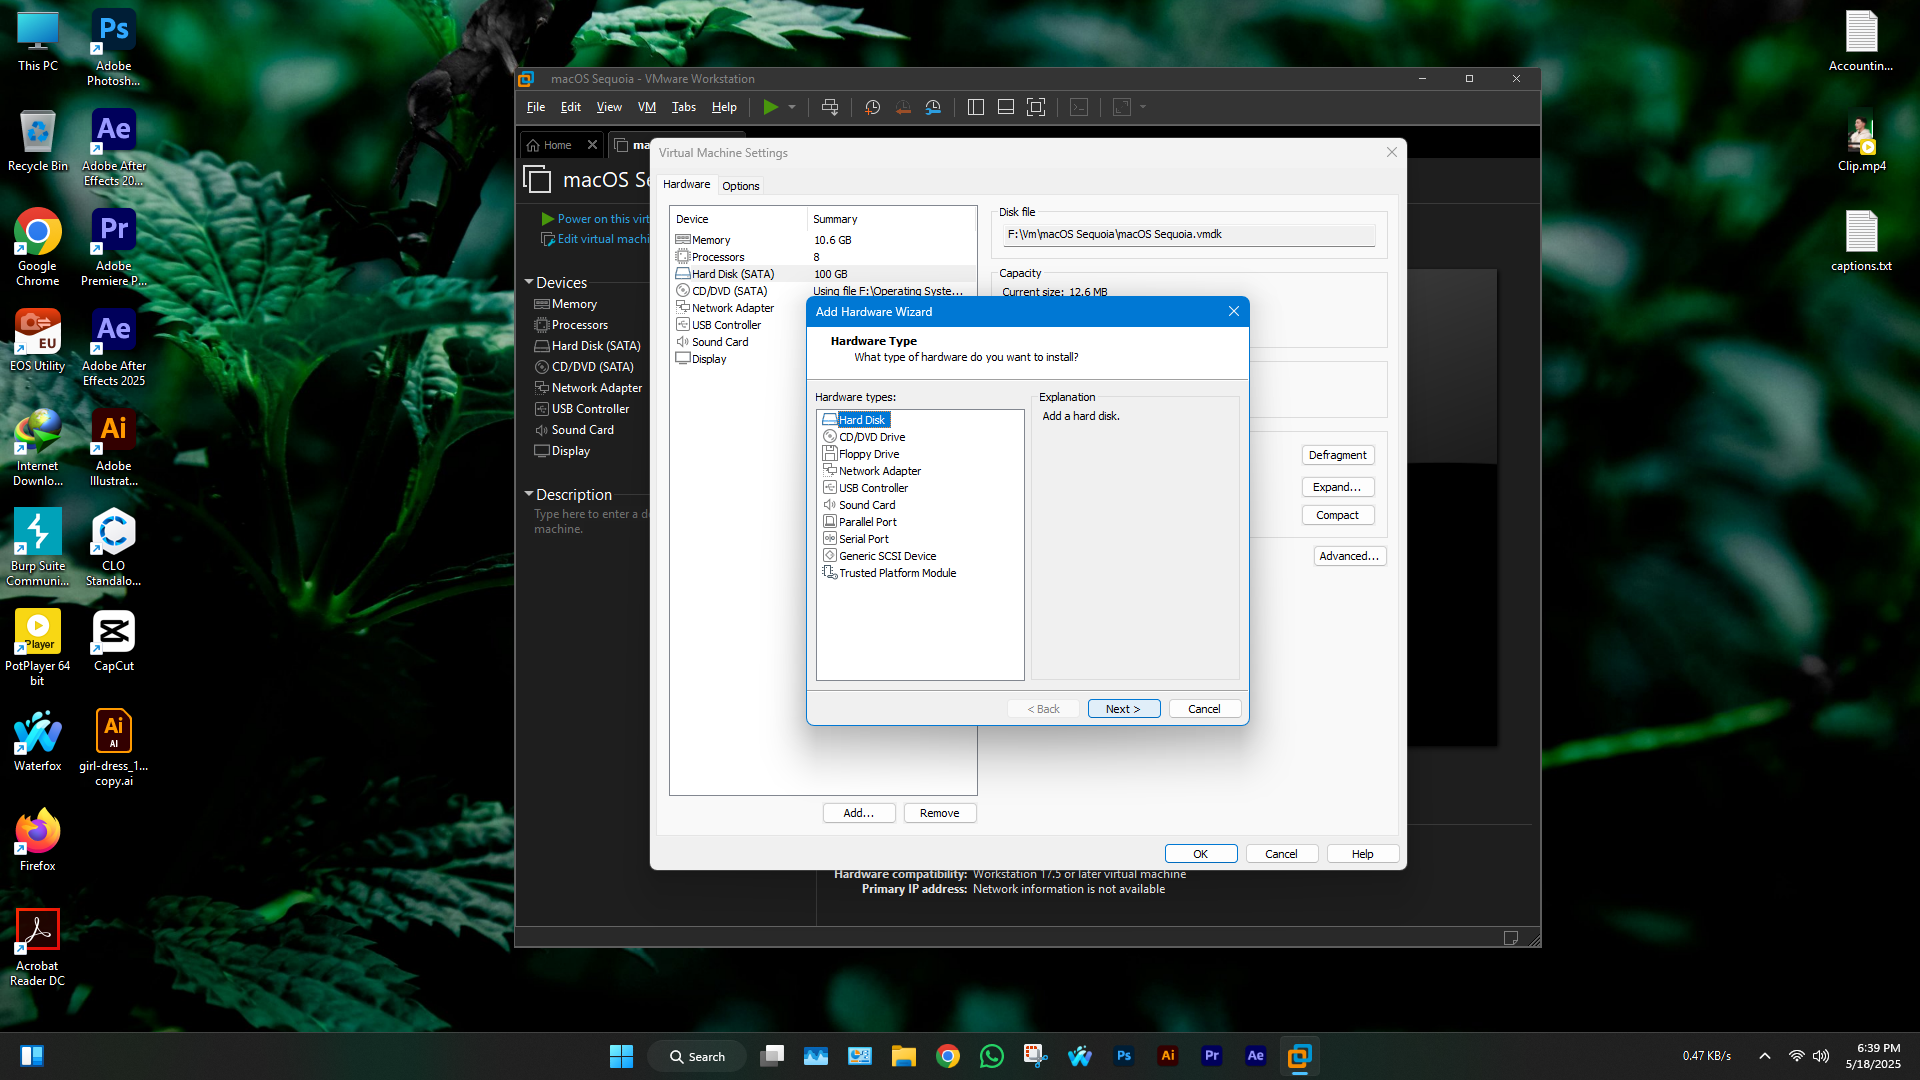Click the Next > button in wizard
This screenshot has width=1920, height=1080.
tap(1123, 709)
